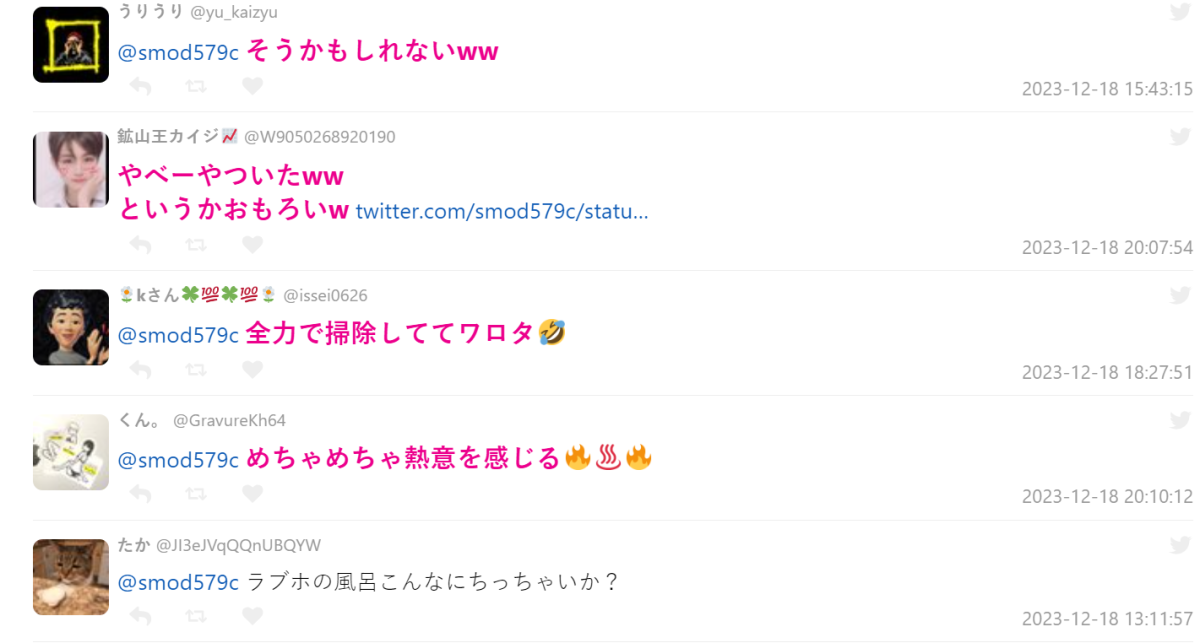Open timestamp 2023-12-18 13:11:57

1107,619
